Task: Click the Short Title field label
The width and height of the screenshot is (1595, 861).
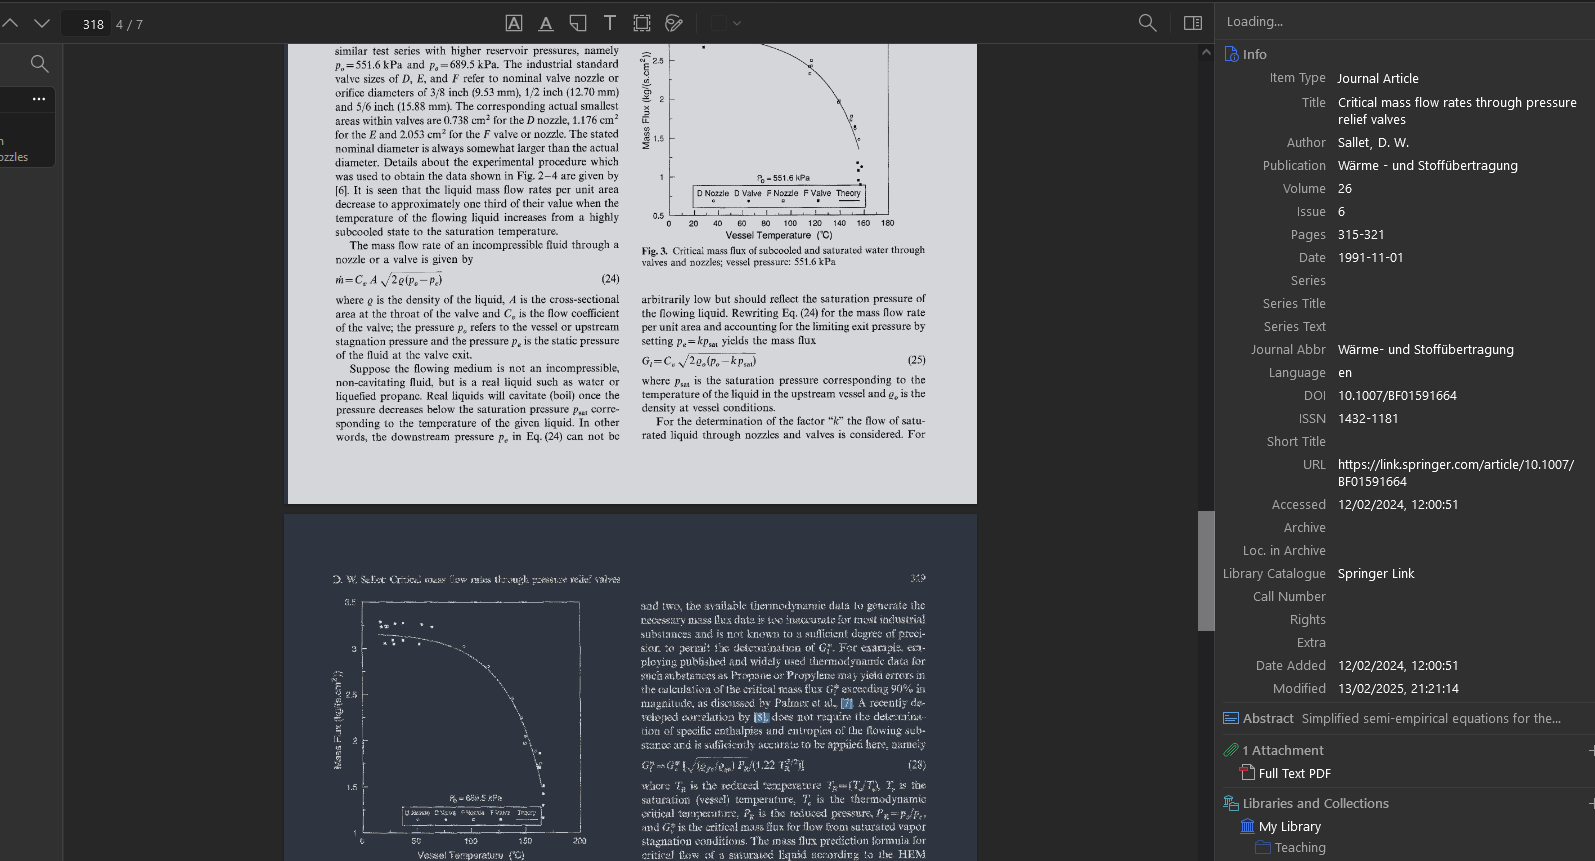Action: (1296, 442)
